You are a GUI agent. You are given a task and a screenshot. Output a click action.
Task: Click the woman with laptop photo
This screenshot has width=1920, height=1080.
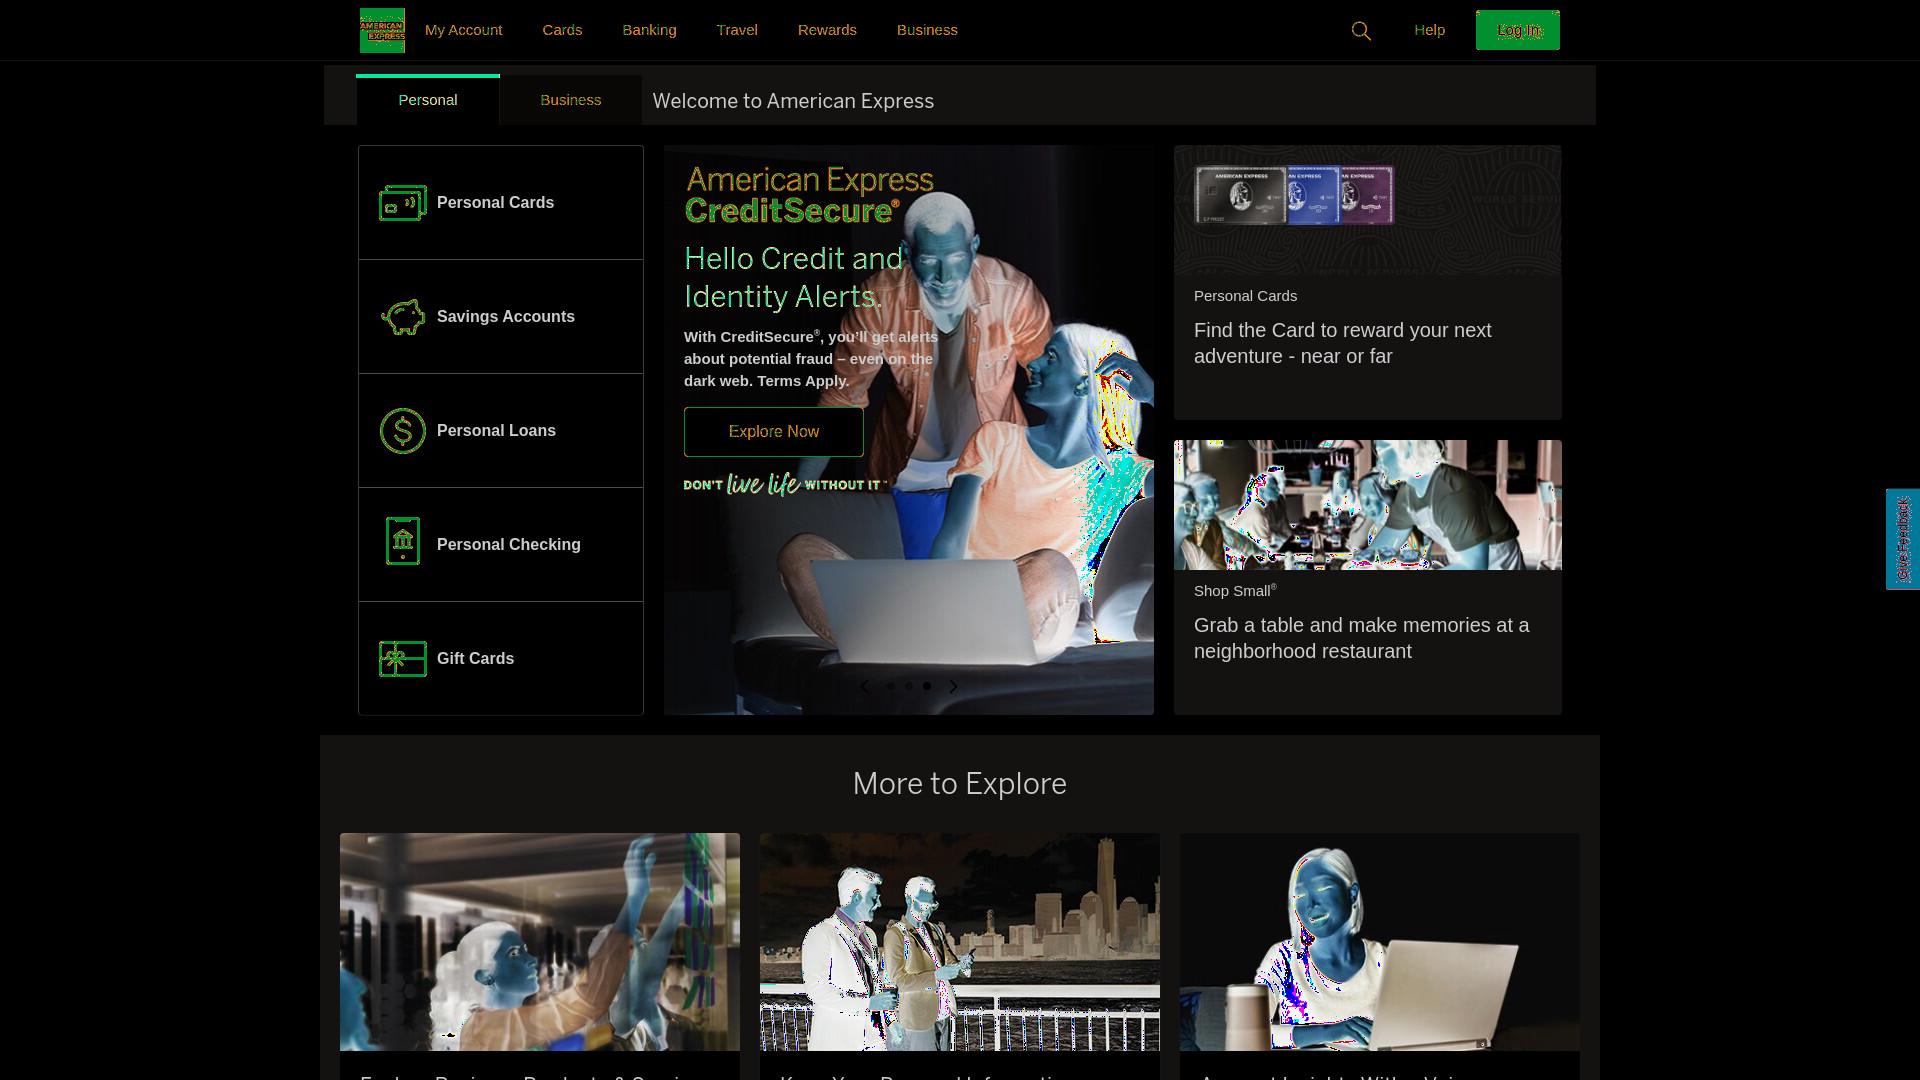1380,942
